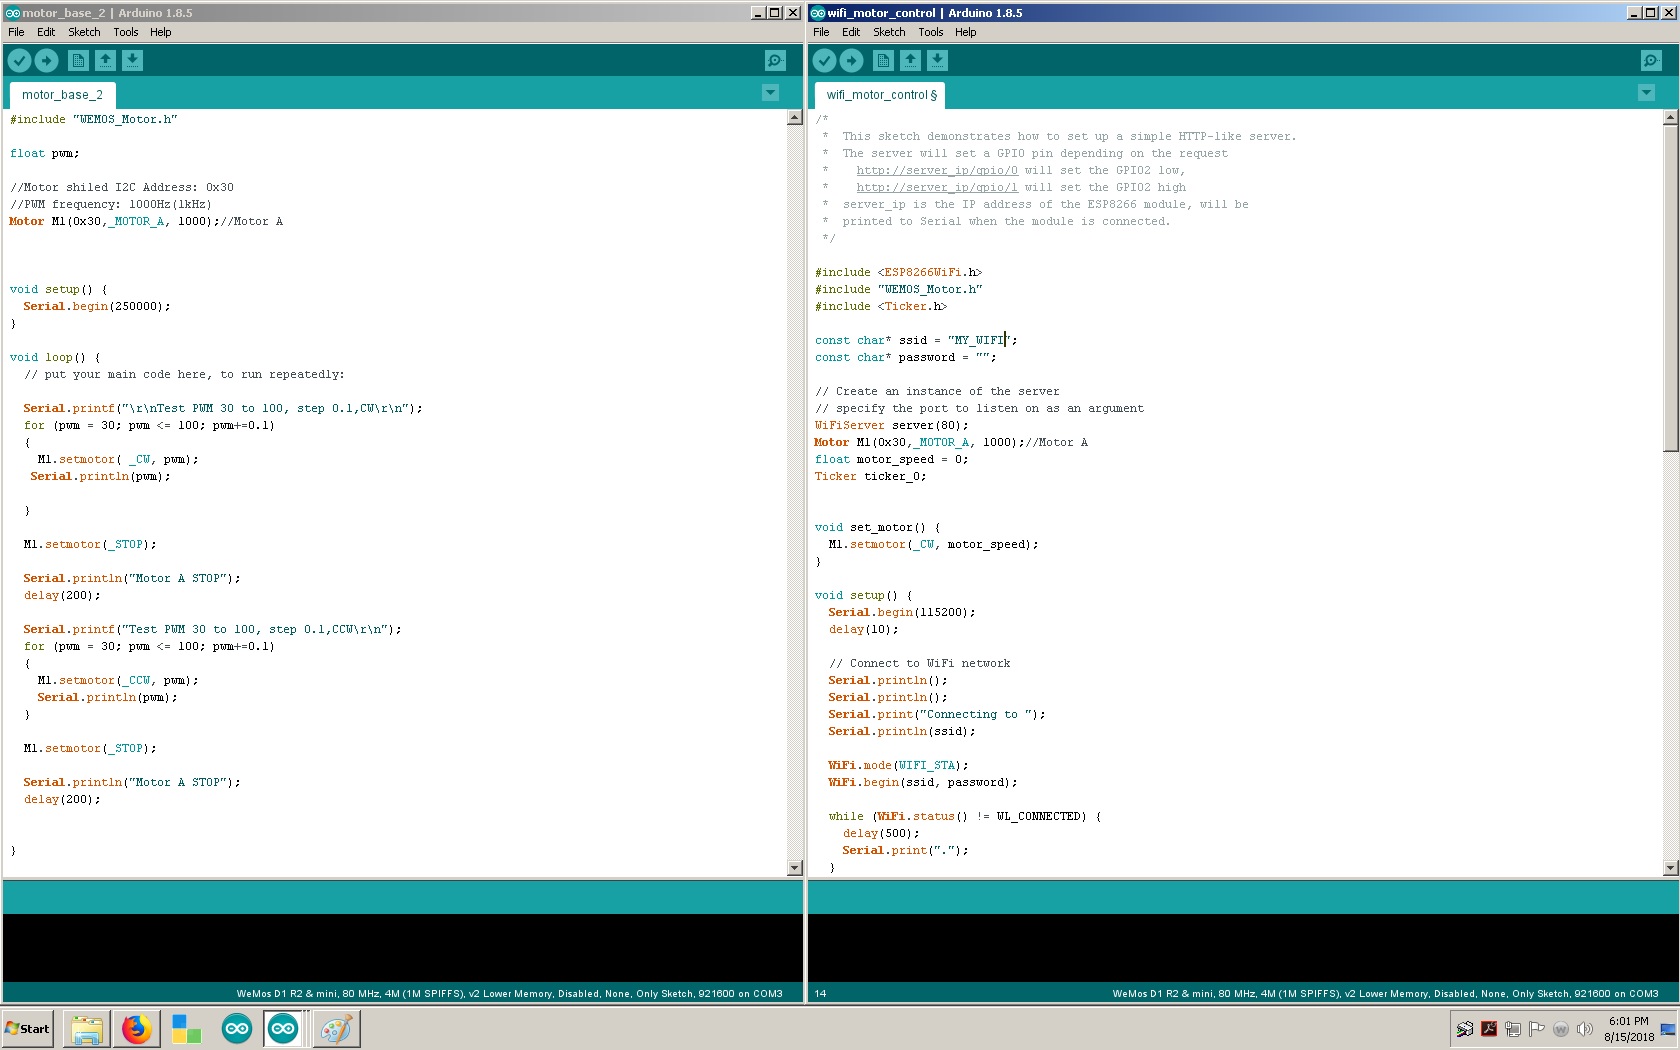Viewport: 1680px width, 1050px height.
Task: Open Edit menu in motor_base_2 window
Action: 46,32
